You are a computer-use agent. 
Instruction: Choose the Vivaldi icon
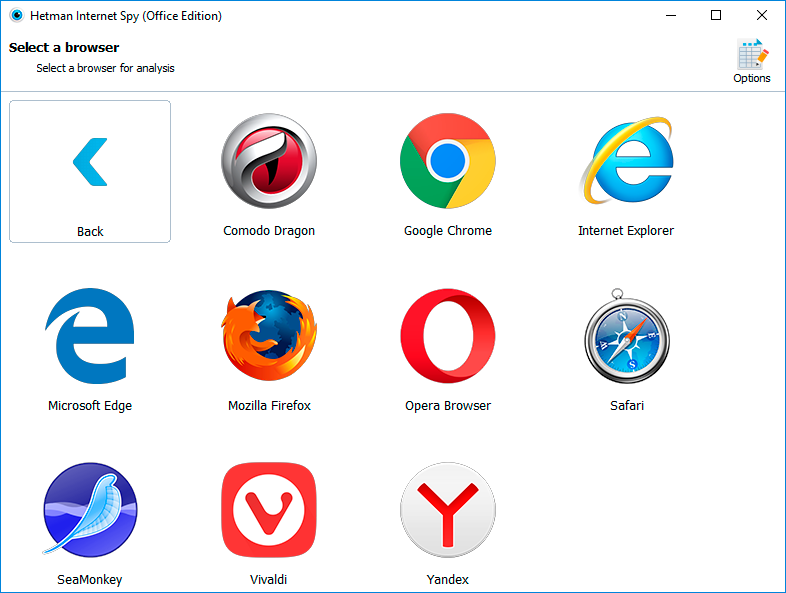269,509
